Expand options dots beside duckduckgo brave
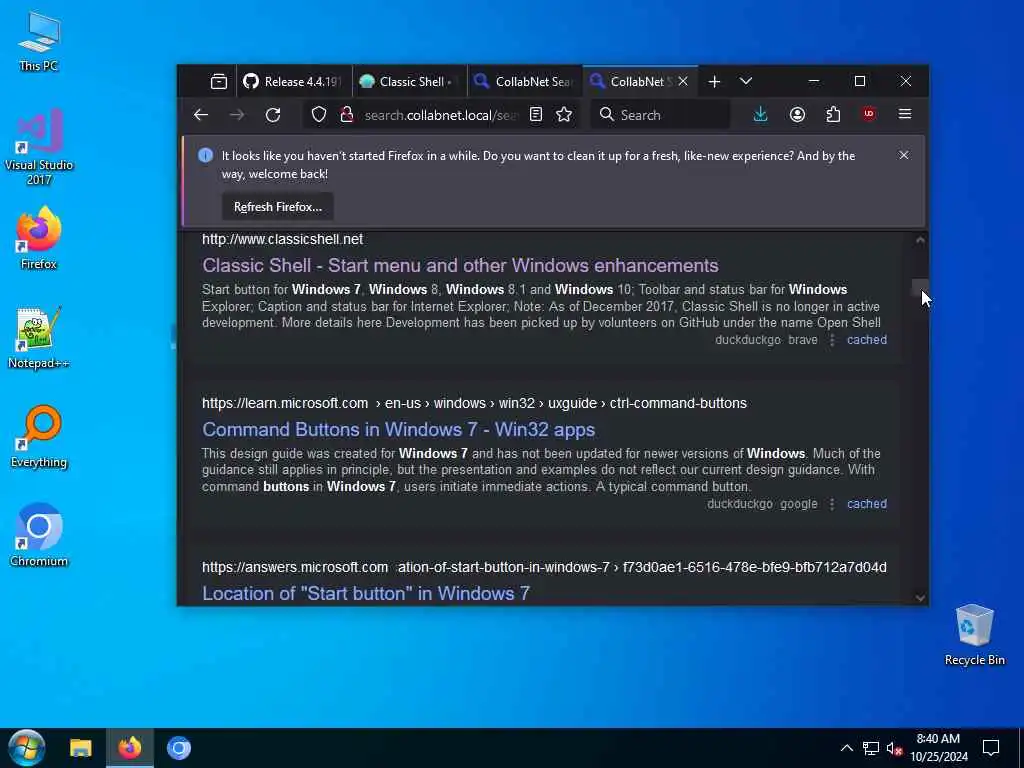This screenshot has width=1024, height=768. click(832, 340)
